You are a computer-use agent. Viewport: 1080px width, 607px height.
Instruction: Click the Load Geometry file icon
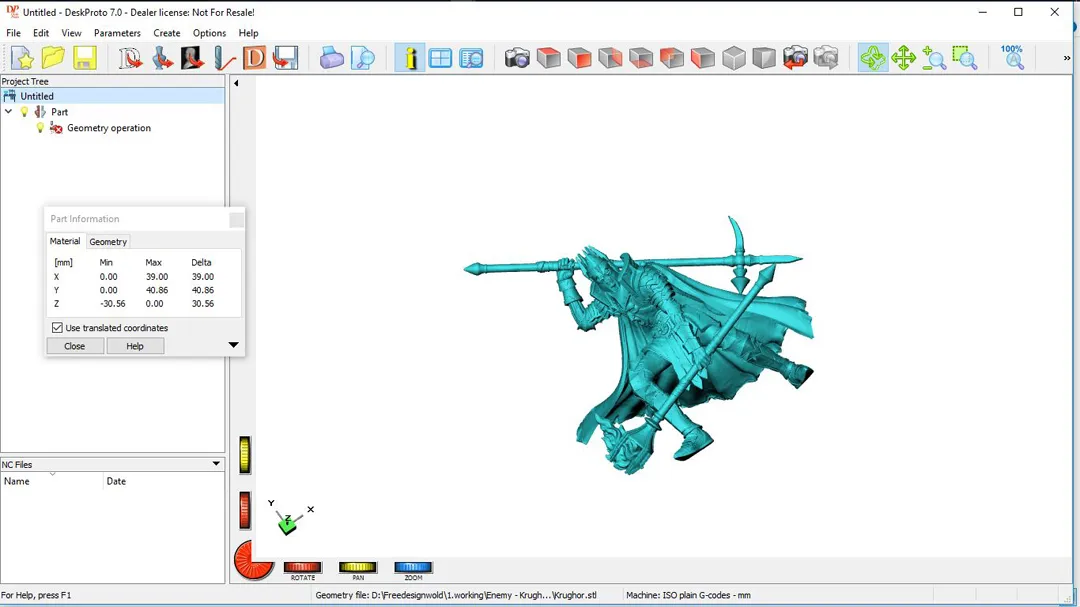[162, 58]
